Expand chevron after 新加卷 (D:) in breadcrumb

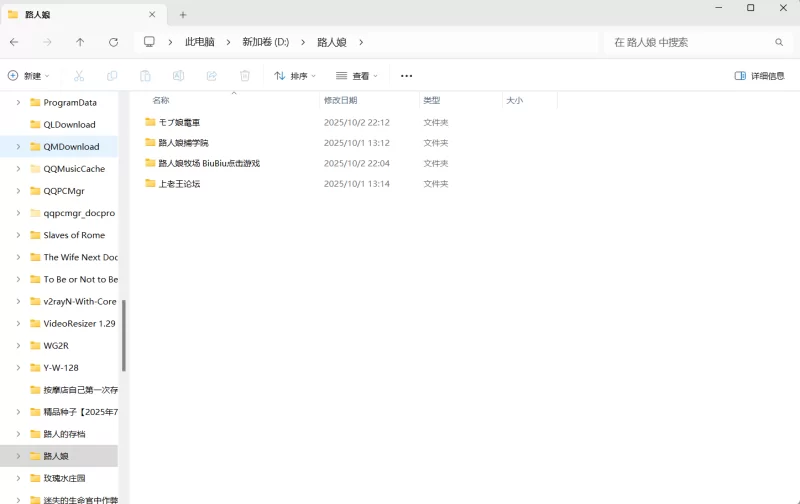(x=303, y=42)
